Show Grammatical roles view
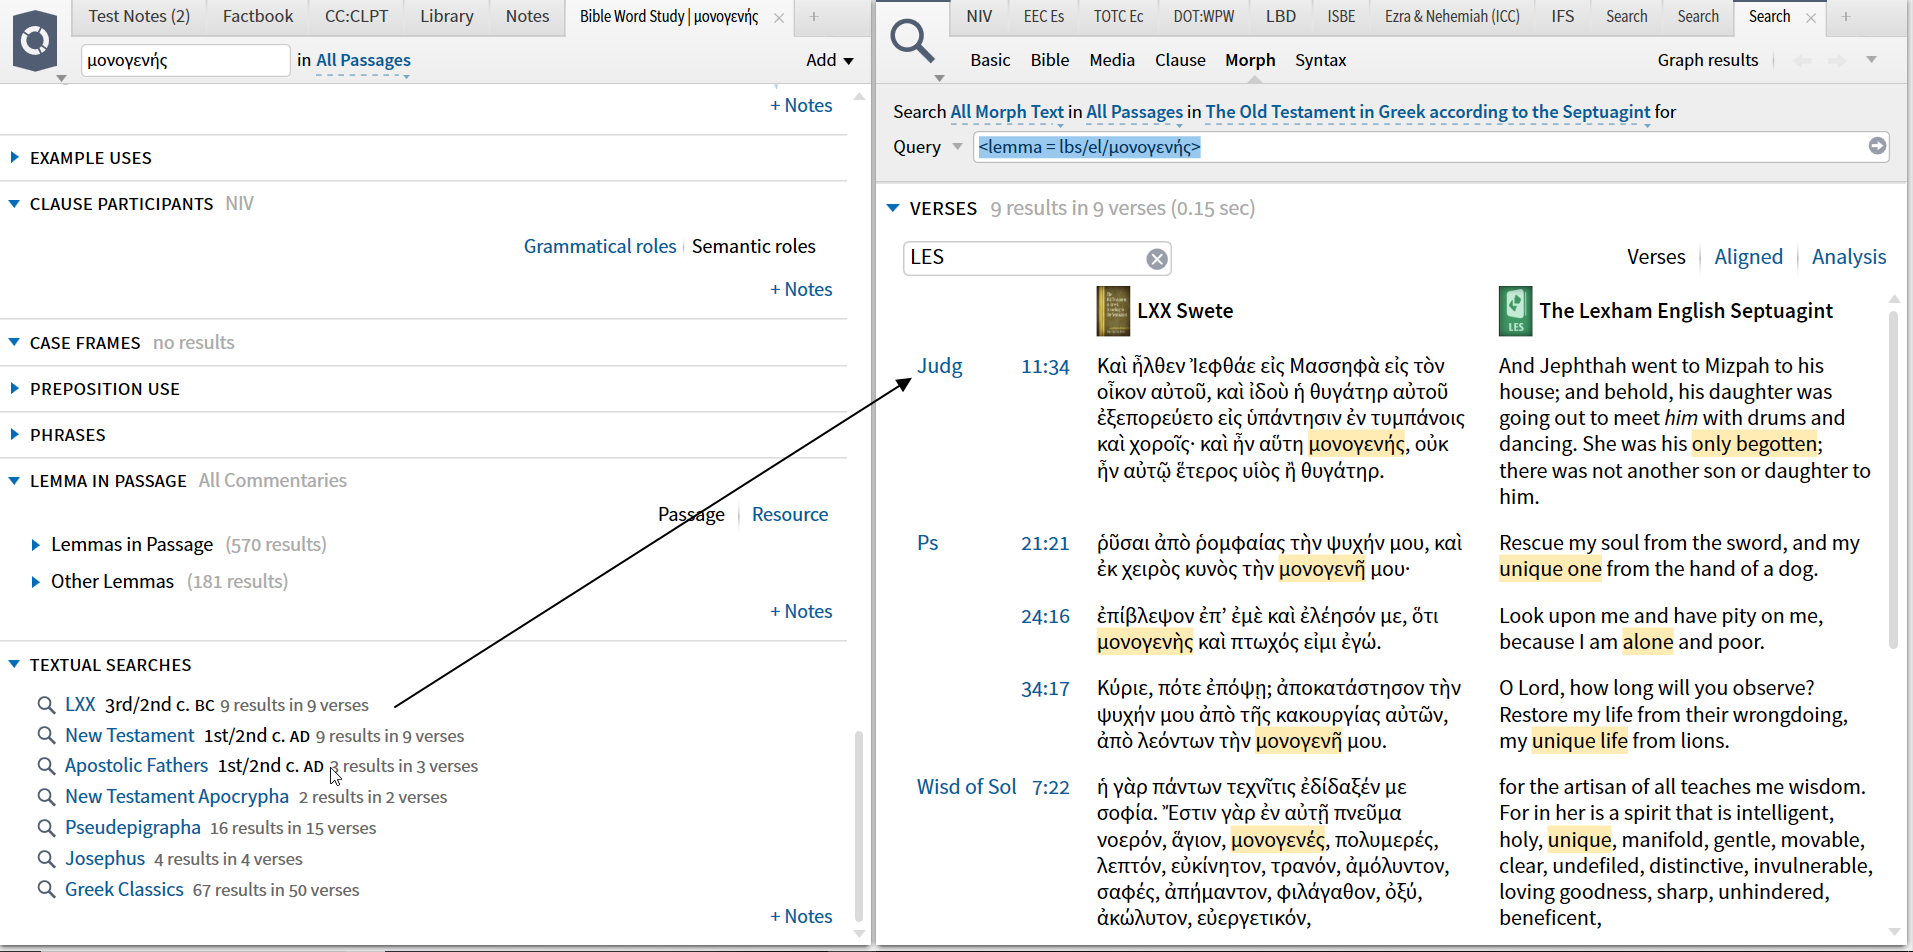 pyautogui.click(x=600, y=246)
